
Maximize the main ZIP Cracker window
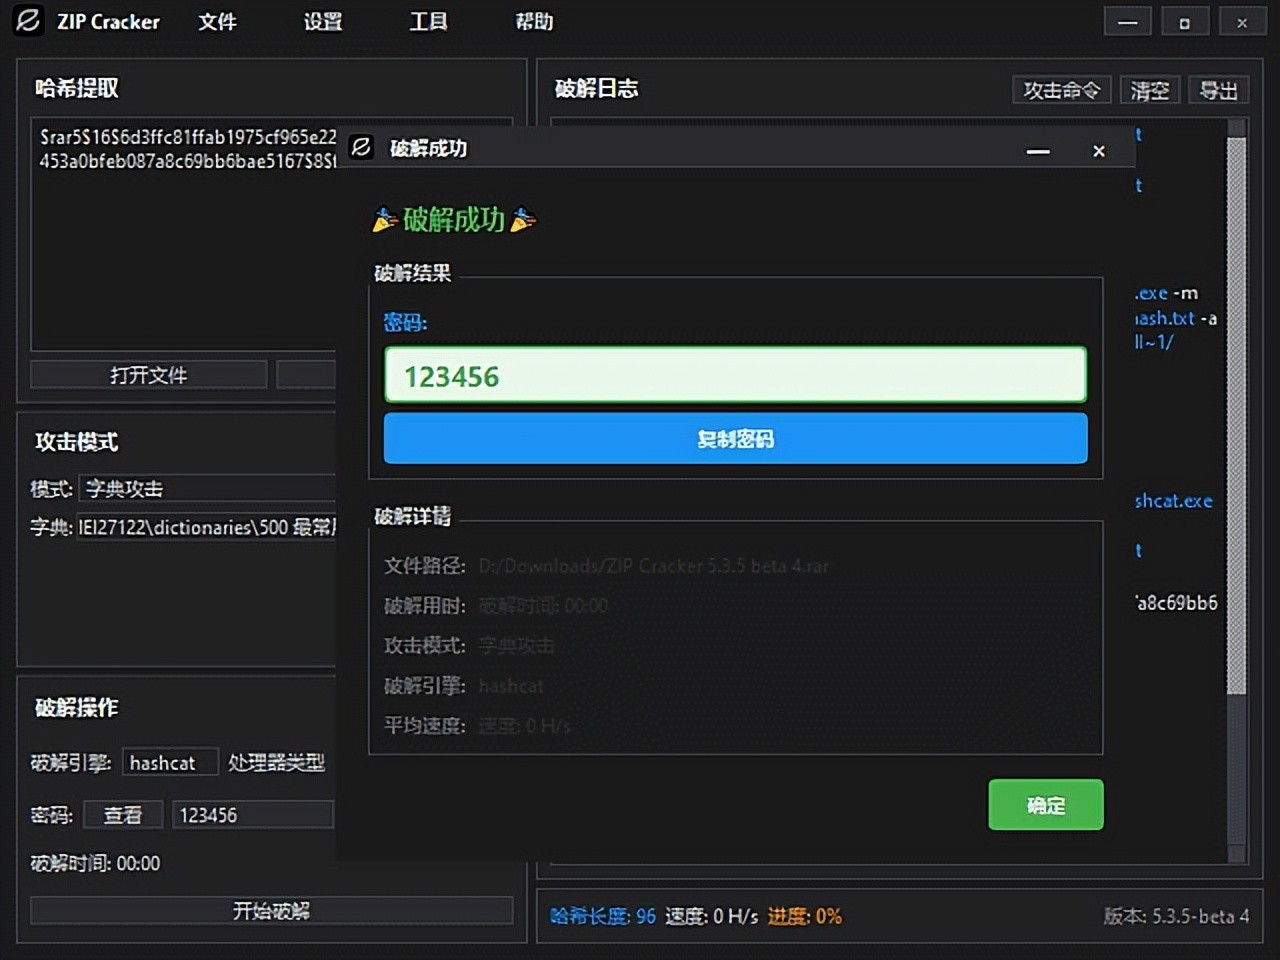click(1185, 22)
